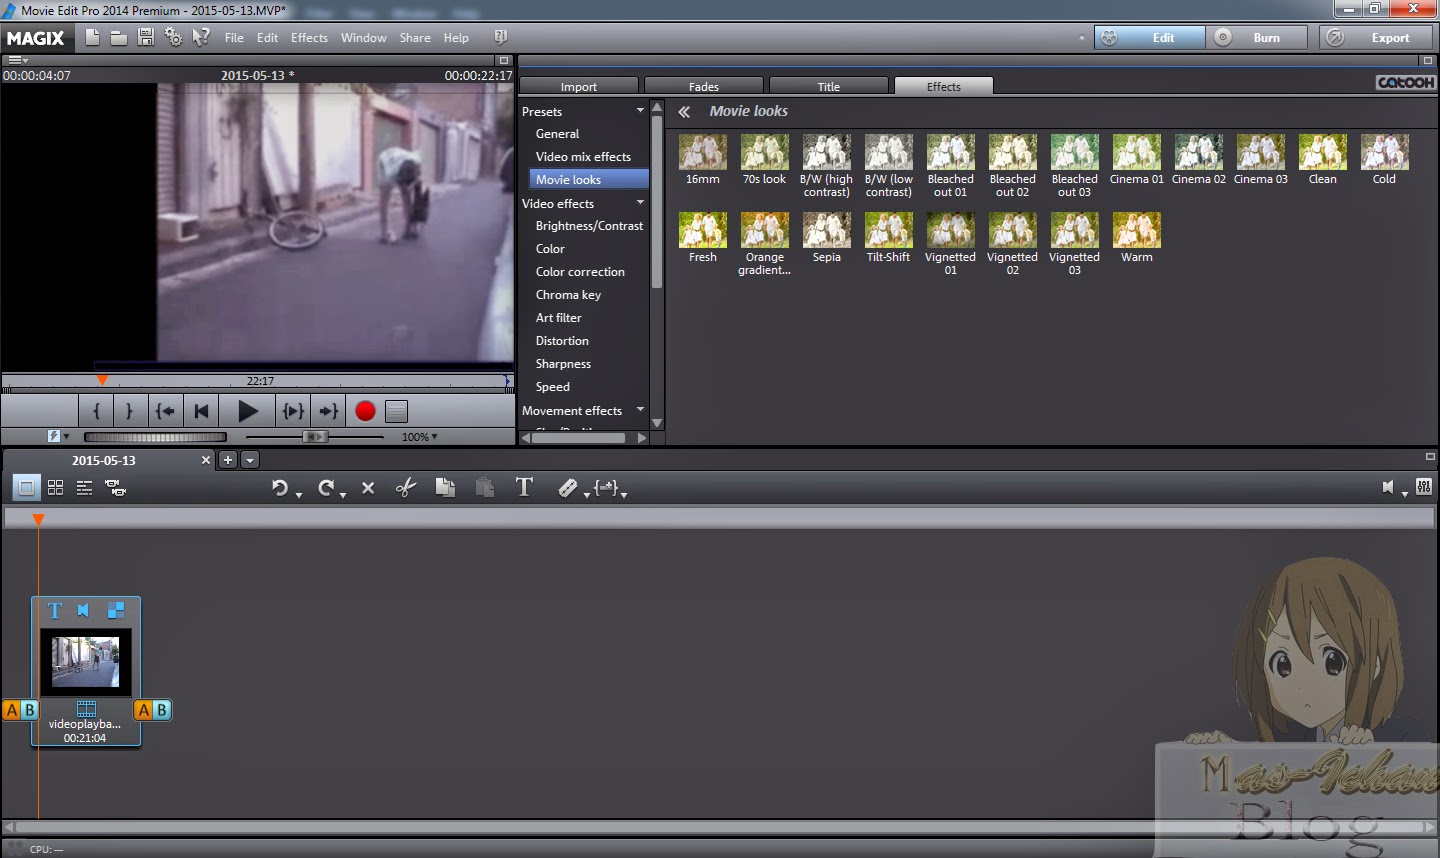Click the audio speaker icon on the clip
This screenshot has width=1440, height=858.
click(x=84, y=610)
